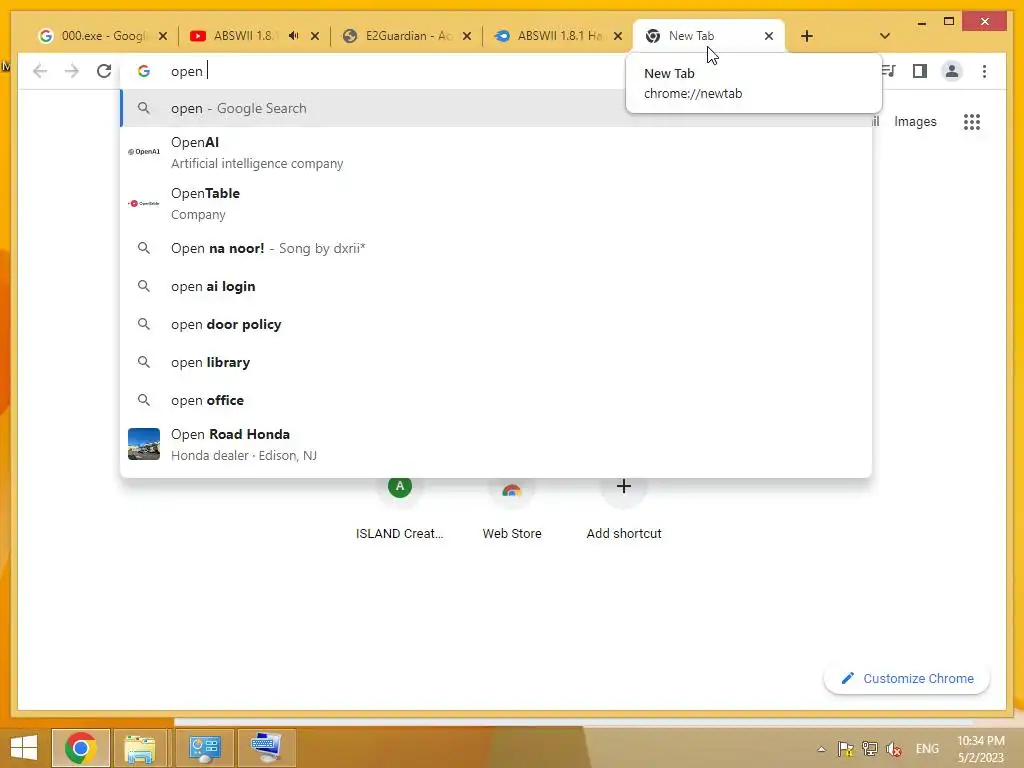The height and width of the screenshot is (768, 1024).
Task: Close the ABSWII 1.8.1 Ha tab
Action: point(618,36)
